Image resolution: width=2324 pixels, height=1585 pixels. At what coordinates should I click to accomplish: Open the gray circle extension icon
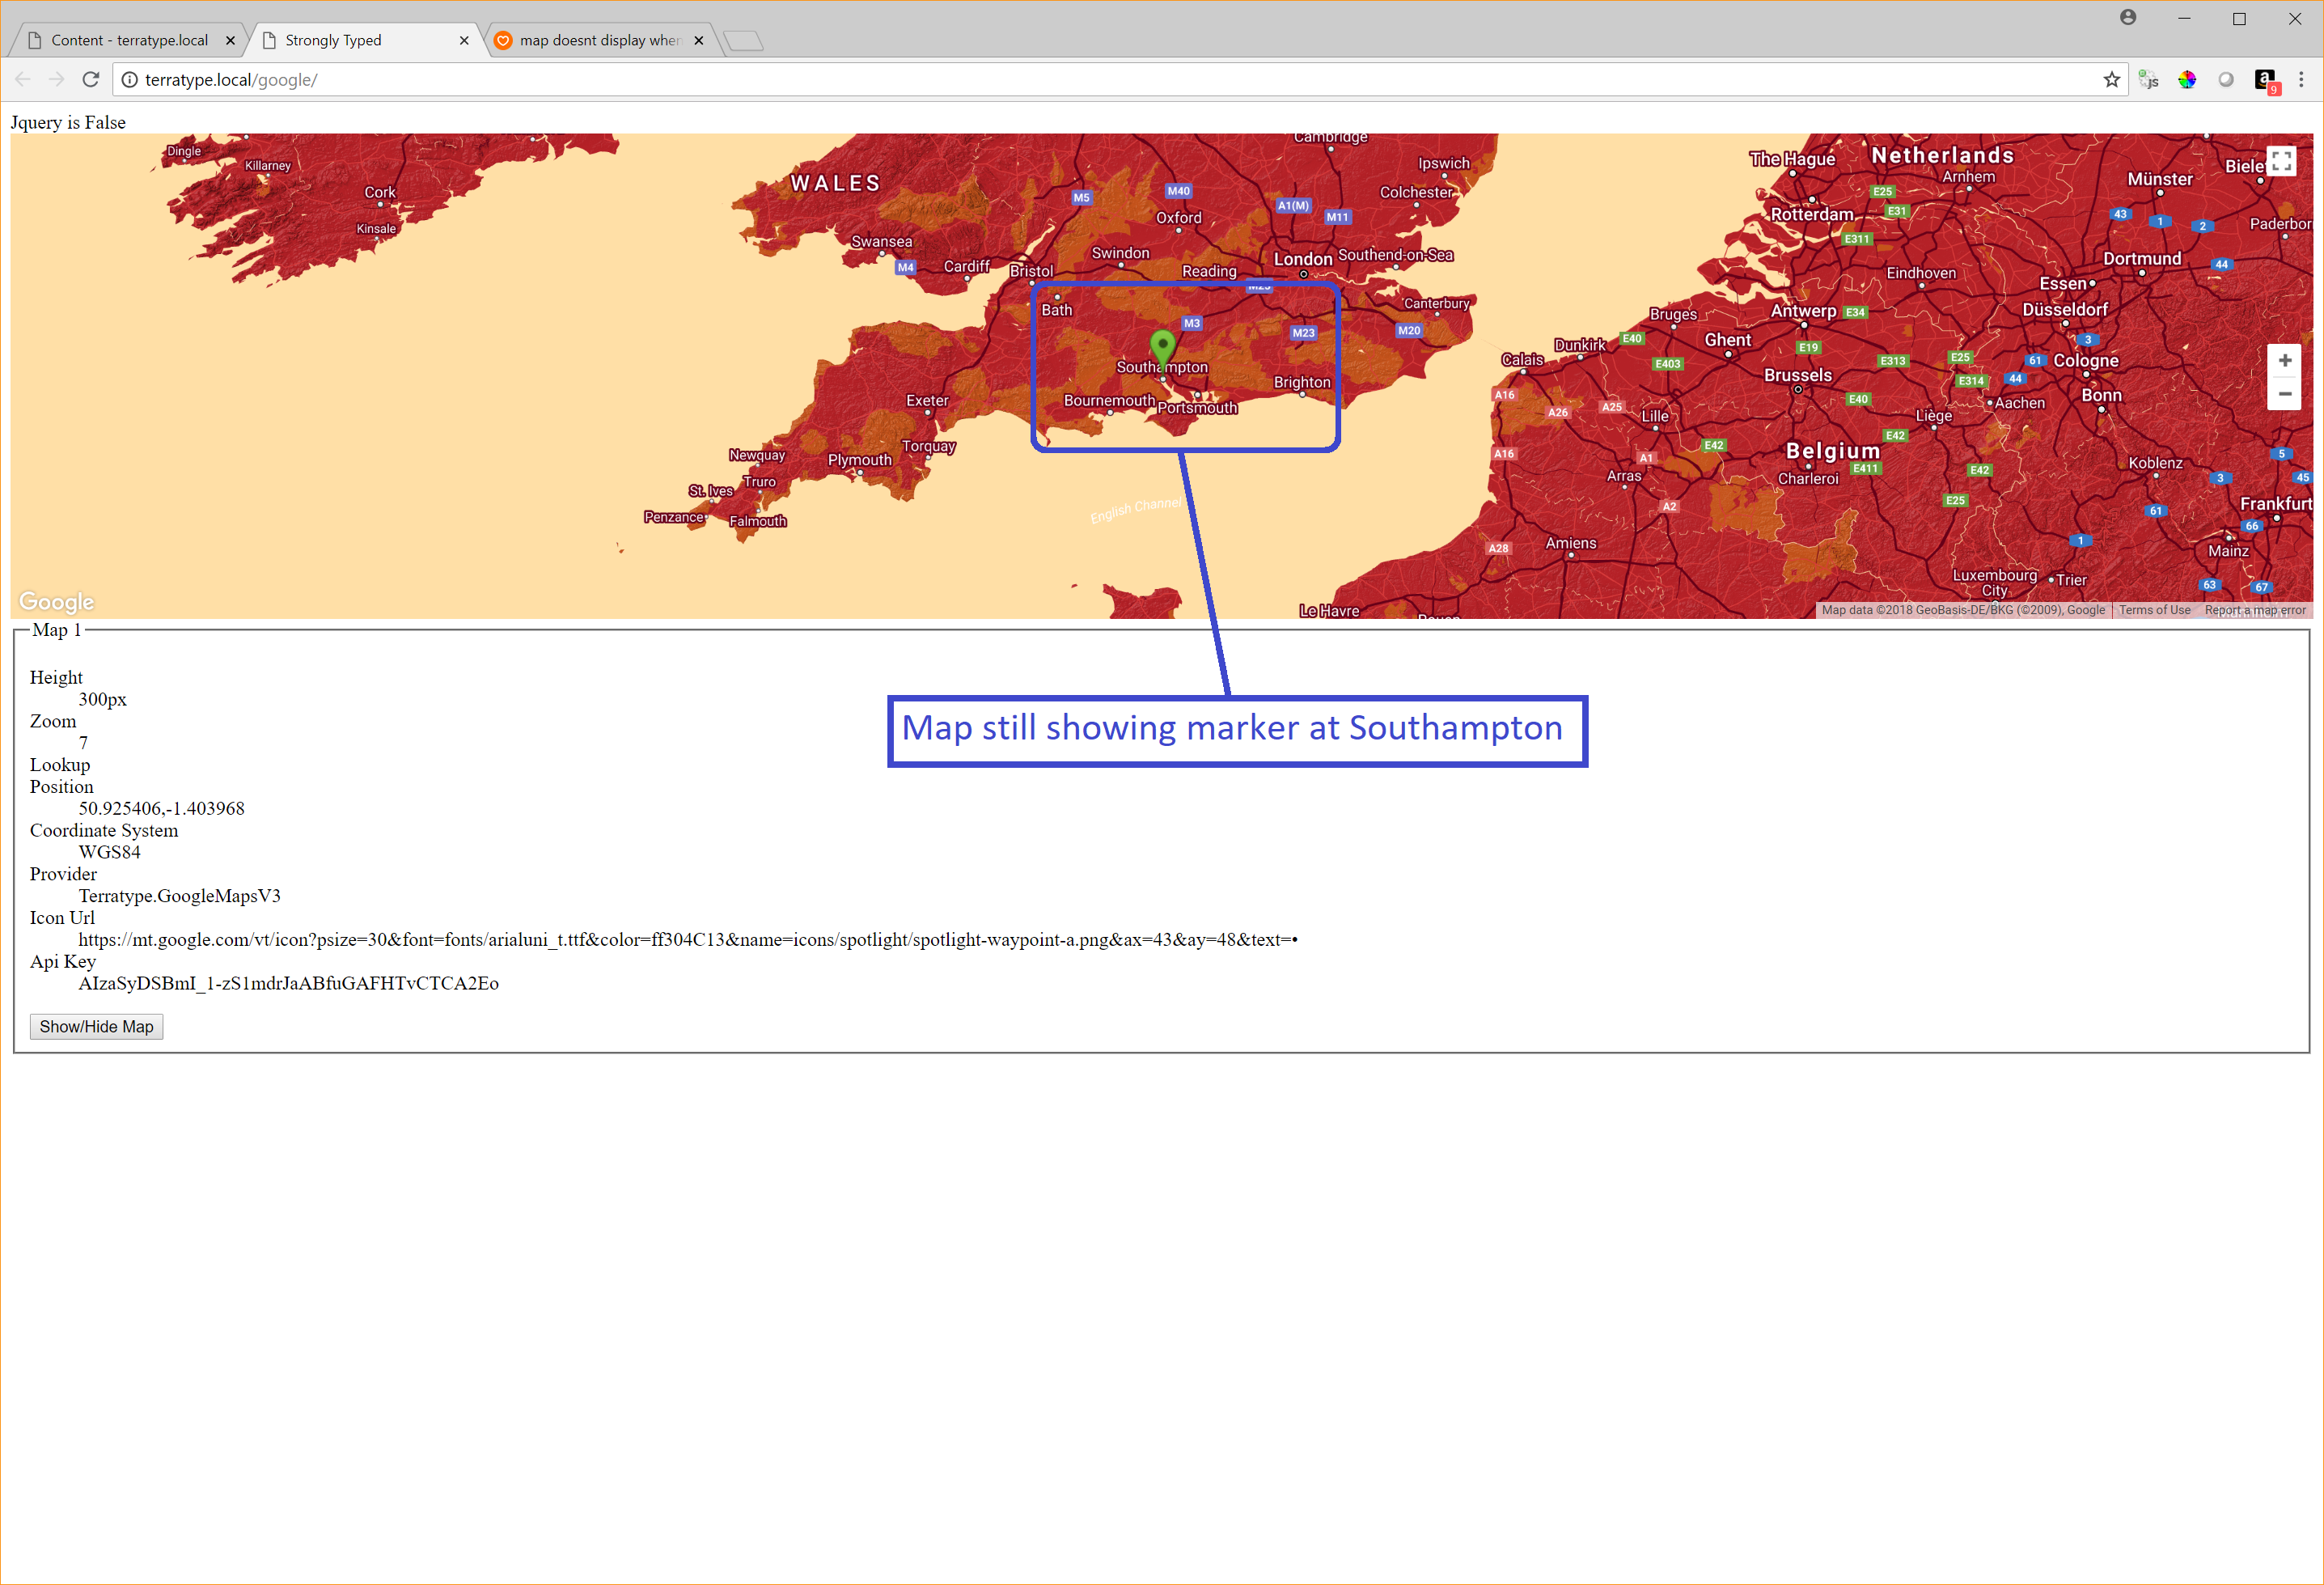pos(2226,80)
